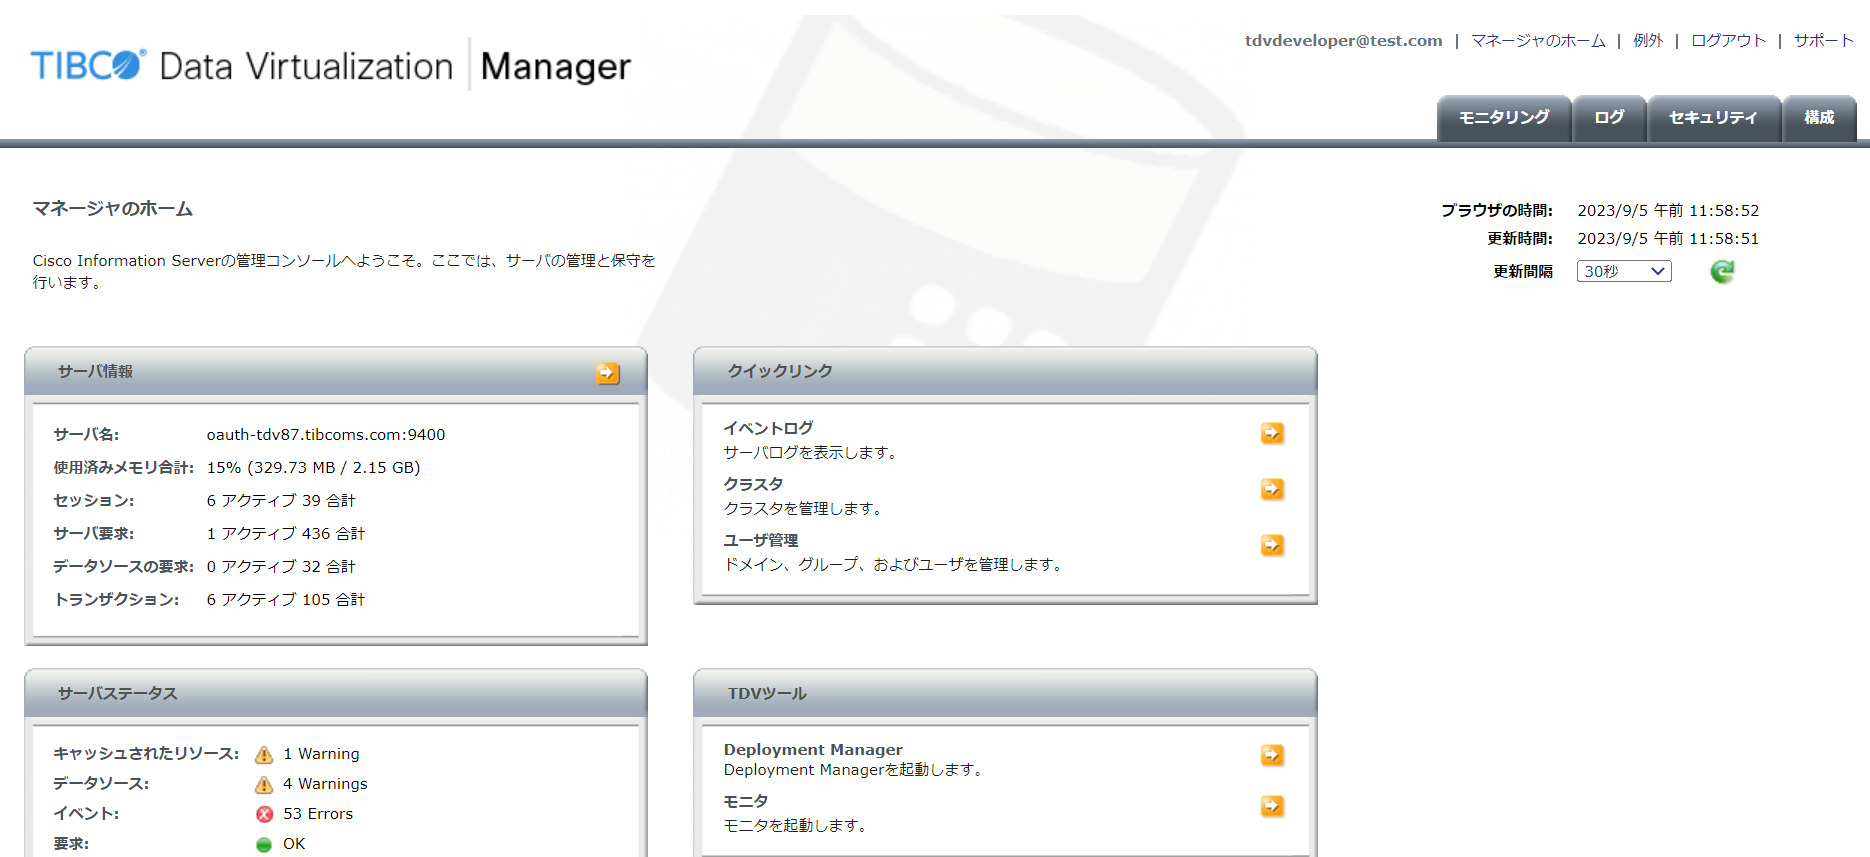Image resolution: width=1870 pixels, height=857 pixels.
Task: Click the green refresh icon
Action: (1722, 271)
